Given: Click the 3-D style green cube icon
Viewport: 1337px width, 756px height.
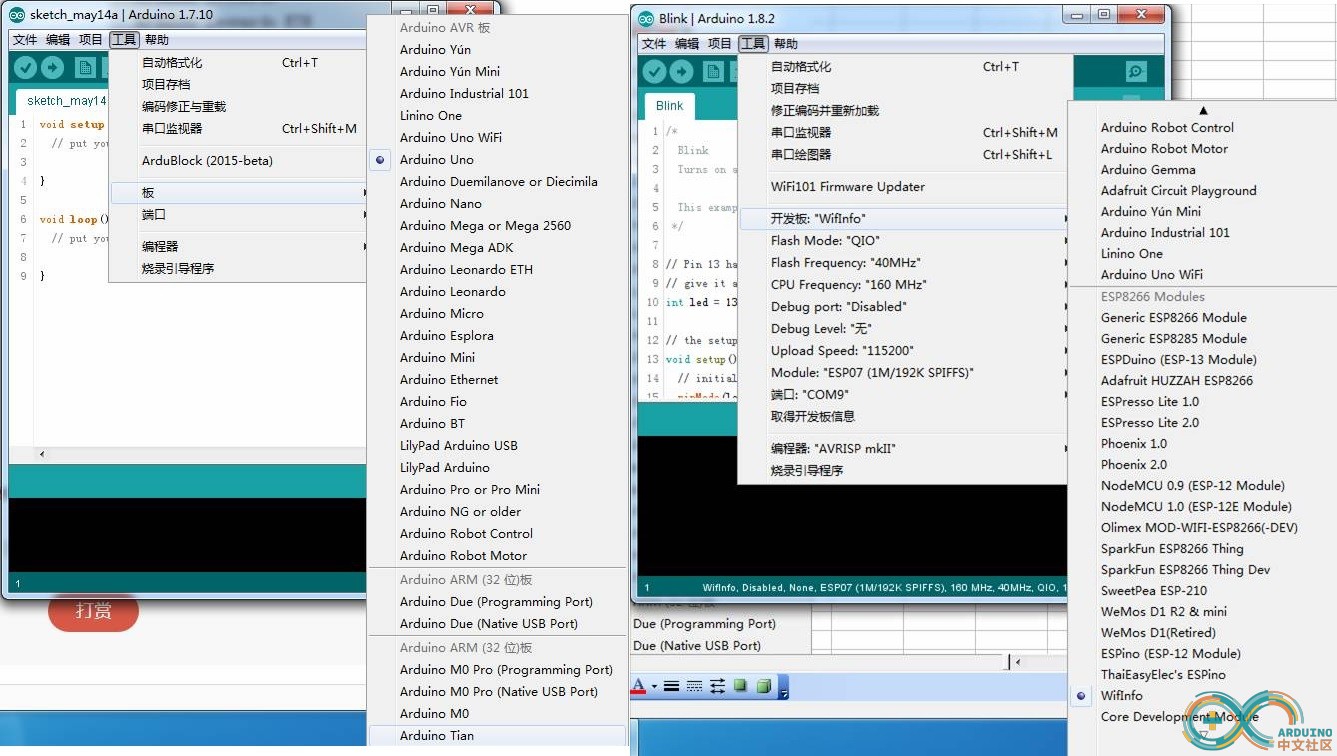Looking at the screenshot, I should 763,686.
